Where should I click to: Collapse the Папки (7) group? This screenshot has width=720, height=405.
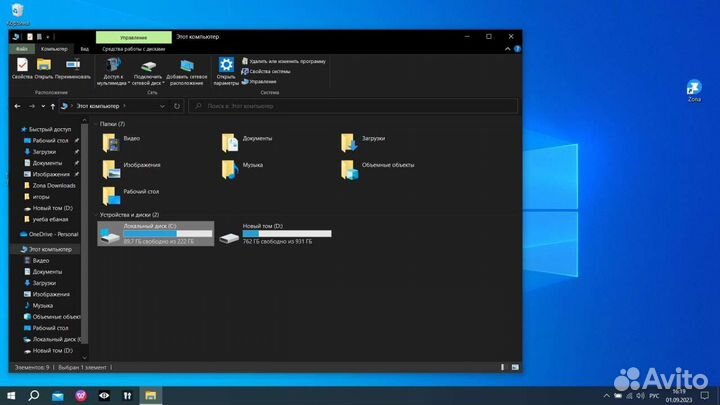(96, 124)
